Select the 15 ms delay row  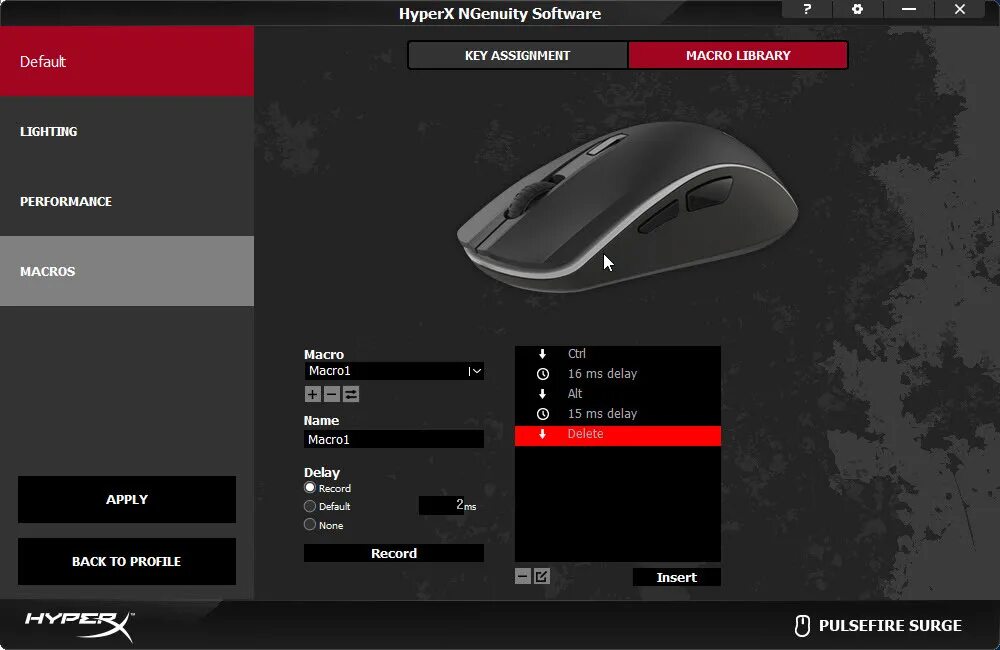[617, 414]
